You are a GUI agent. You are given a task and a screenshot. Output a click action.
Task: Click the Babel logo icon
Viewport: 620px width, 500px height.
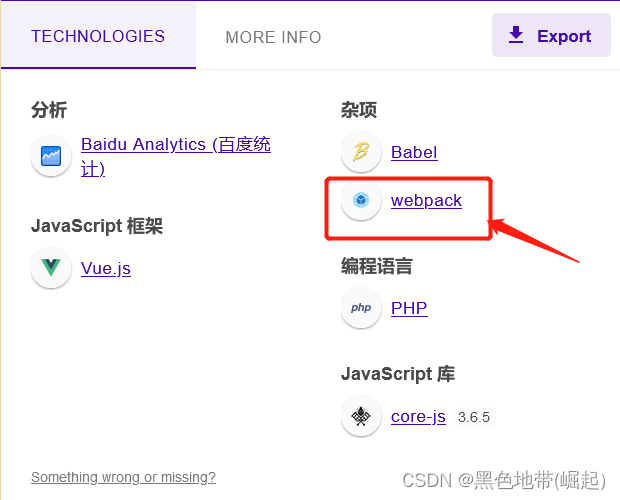click(x=361, y=152)
